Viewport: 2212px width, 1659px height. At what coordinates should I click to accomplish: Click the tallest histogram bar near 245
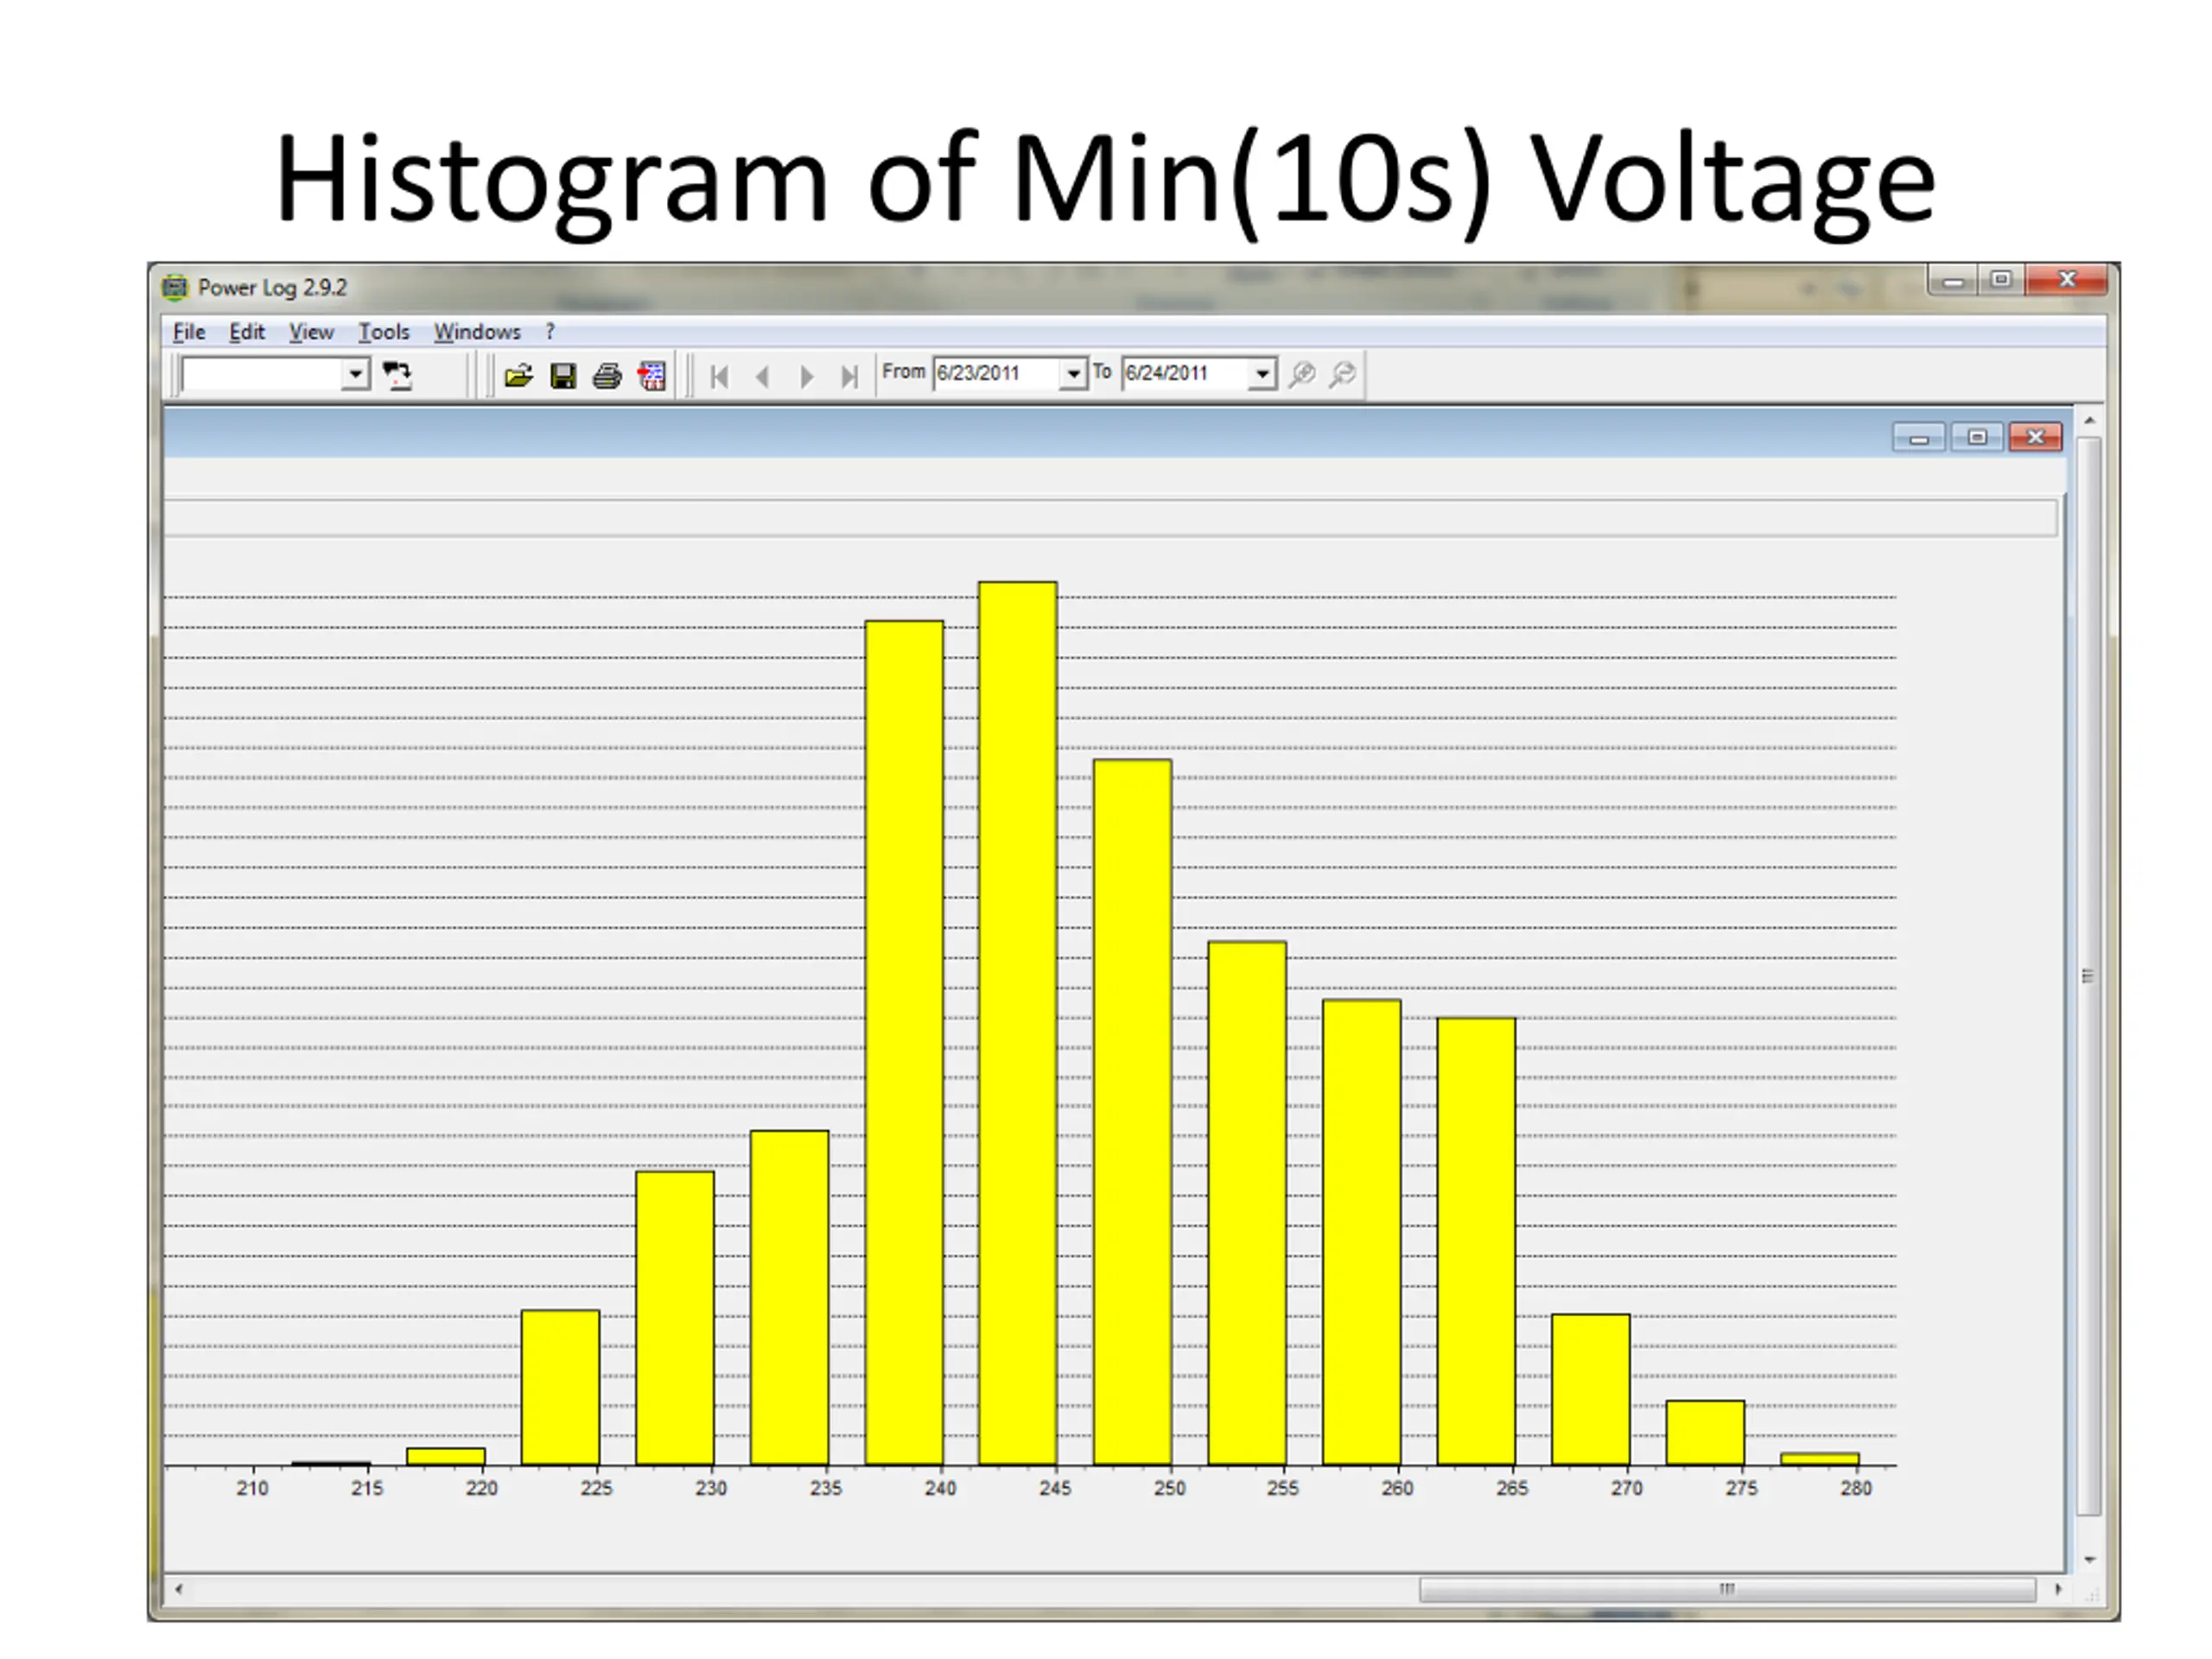[x=1018, y=1023]
